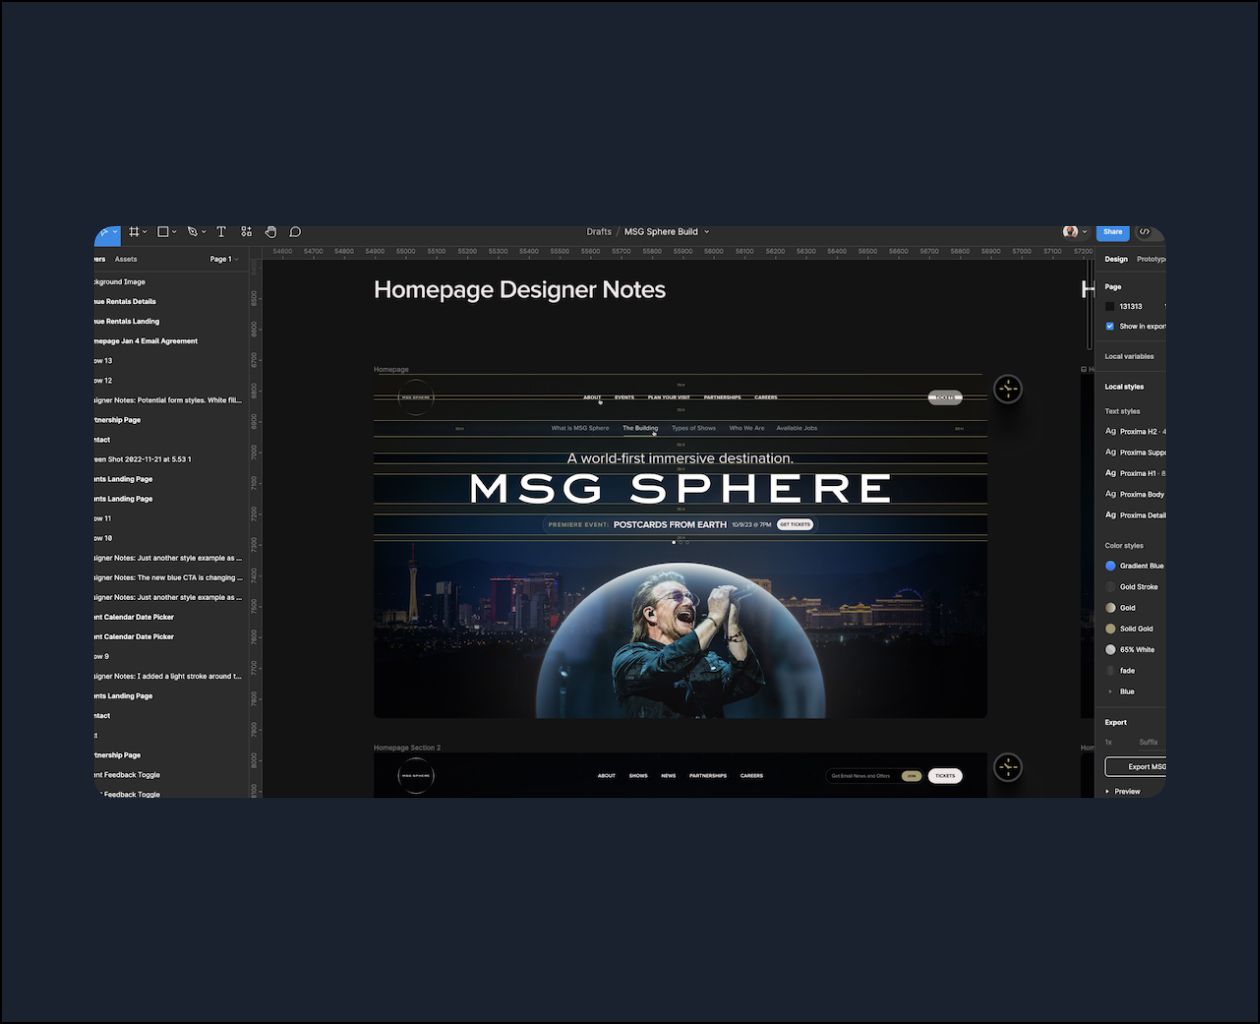The image size is (1260, 1024).
Task: Expand the Blue color style folder
Action: click(x=1109, y=692)
